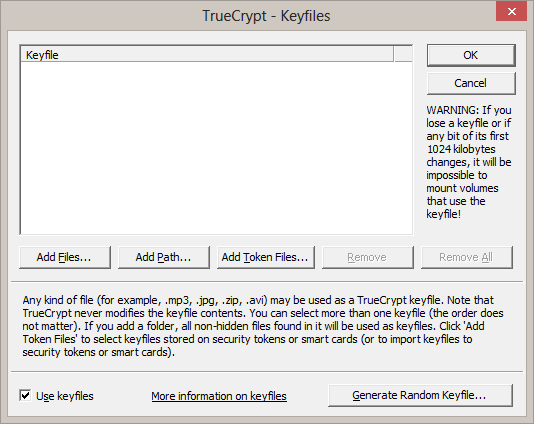The height and width of the screenshot is (424, 534).
Task: Open More information on keyfiles link
Action: (219, 396)
